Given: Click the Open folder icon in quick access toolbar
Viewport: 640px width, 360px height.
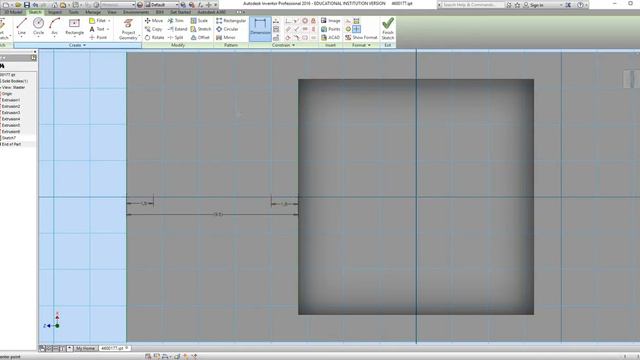Looking at the screenshot, I should pos(18,5).
